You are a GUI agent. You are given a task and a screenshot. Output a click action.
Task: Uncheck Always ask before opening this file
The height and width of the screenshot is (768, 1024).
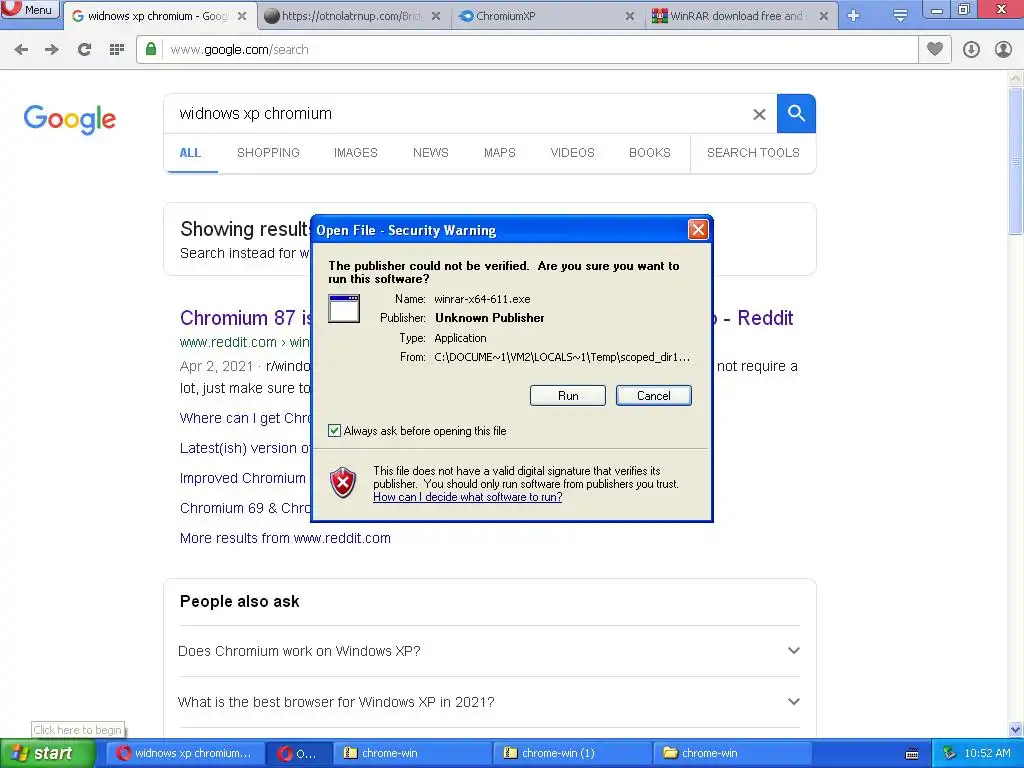pyautogui.click(x=334, y=430)
